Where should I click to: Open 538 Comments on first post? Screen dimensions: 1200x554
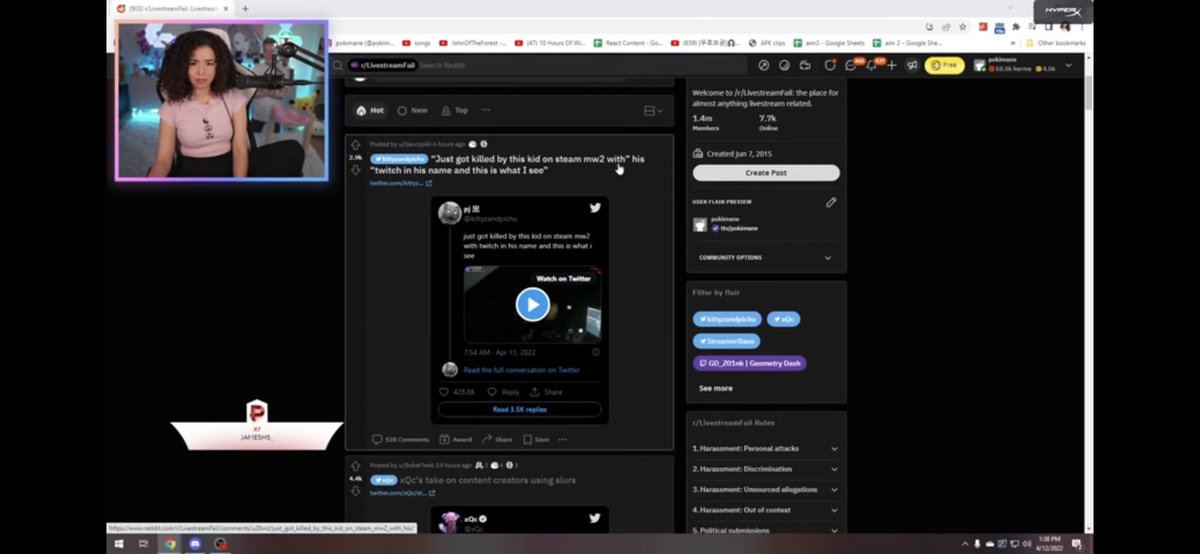(x=400, y=439)
